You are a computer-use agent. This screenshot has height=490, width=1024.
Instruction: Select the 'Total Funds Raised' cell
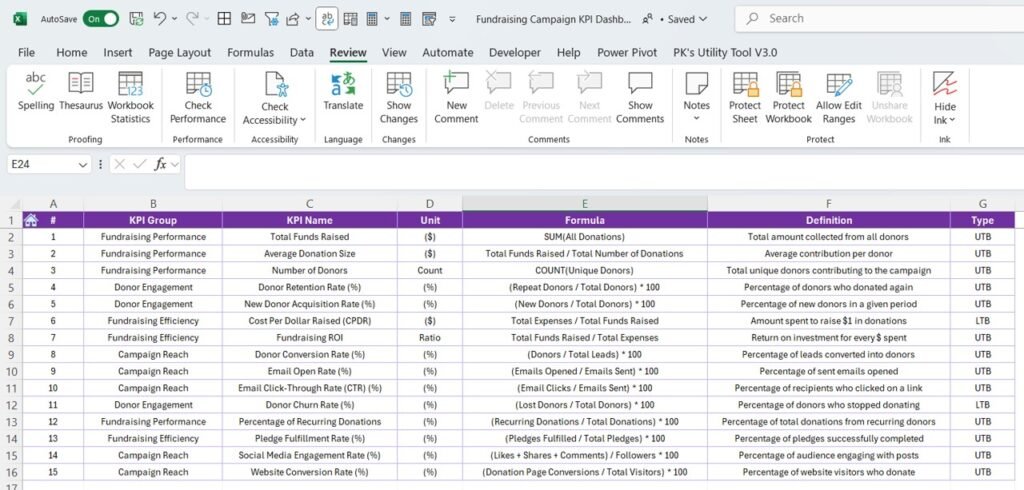310,237
